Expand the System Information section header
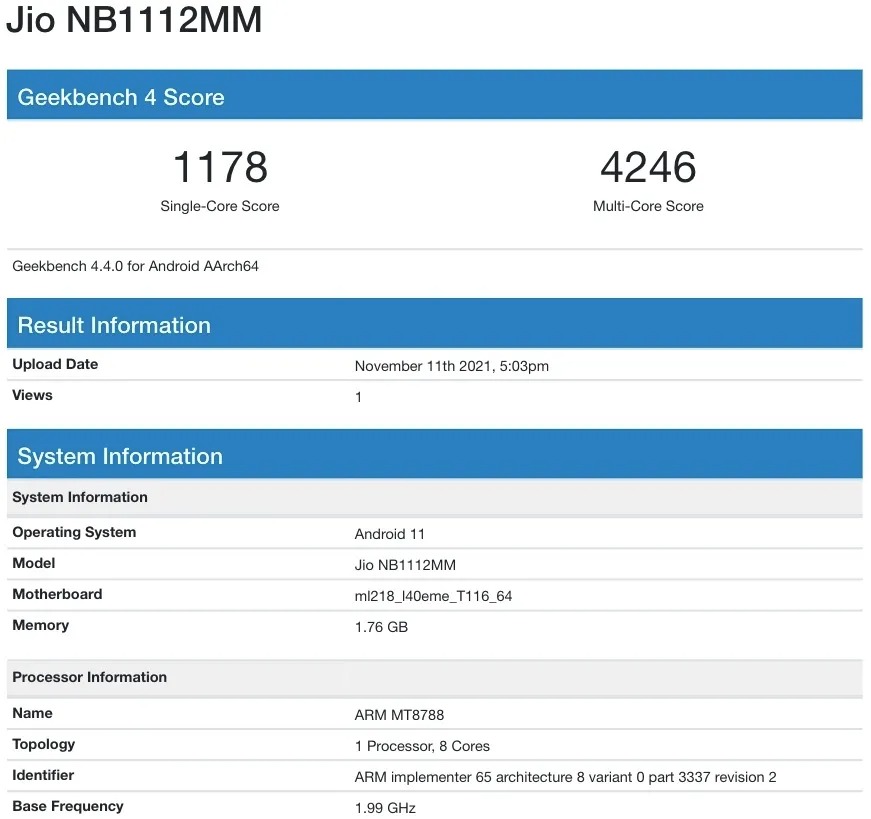Viewport: 871px width, 819px height. pos(120,456)
